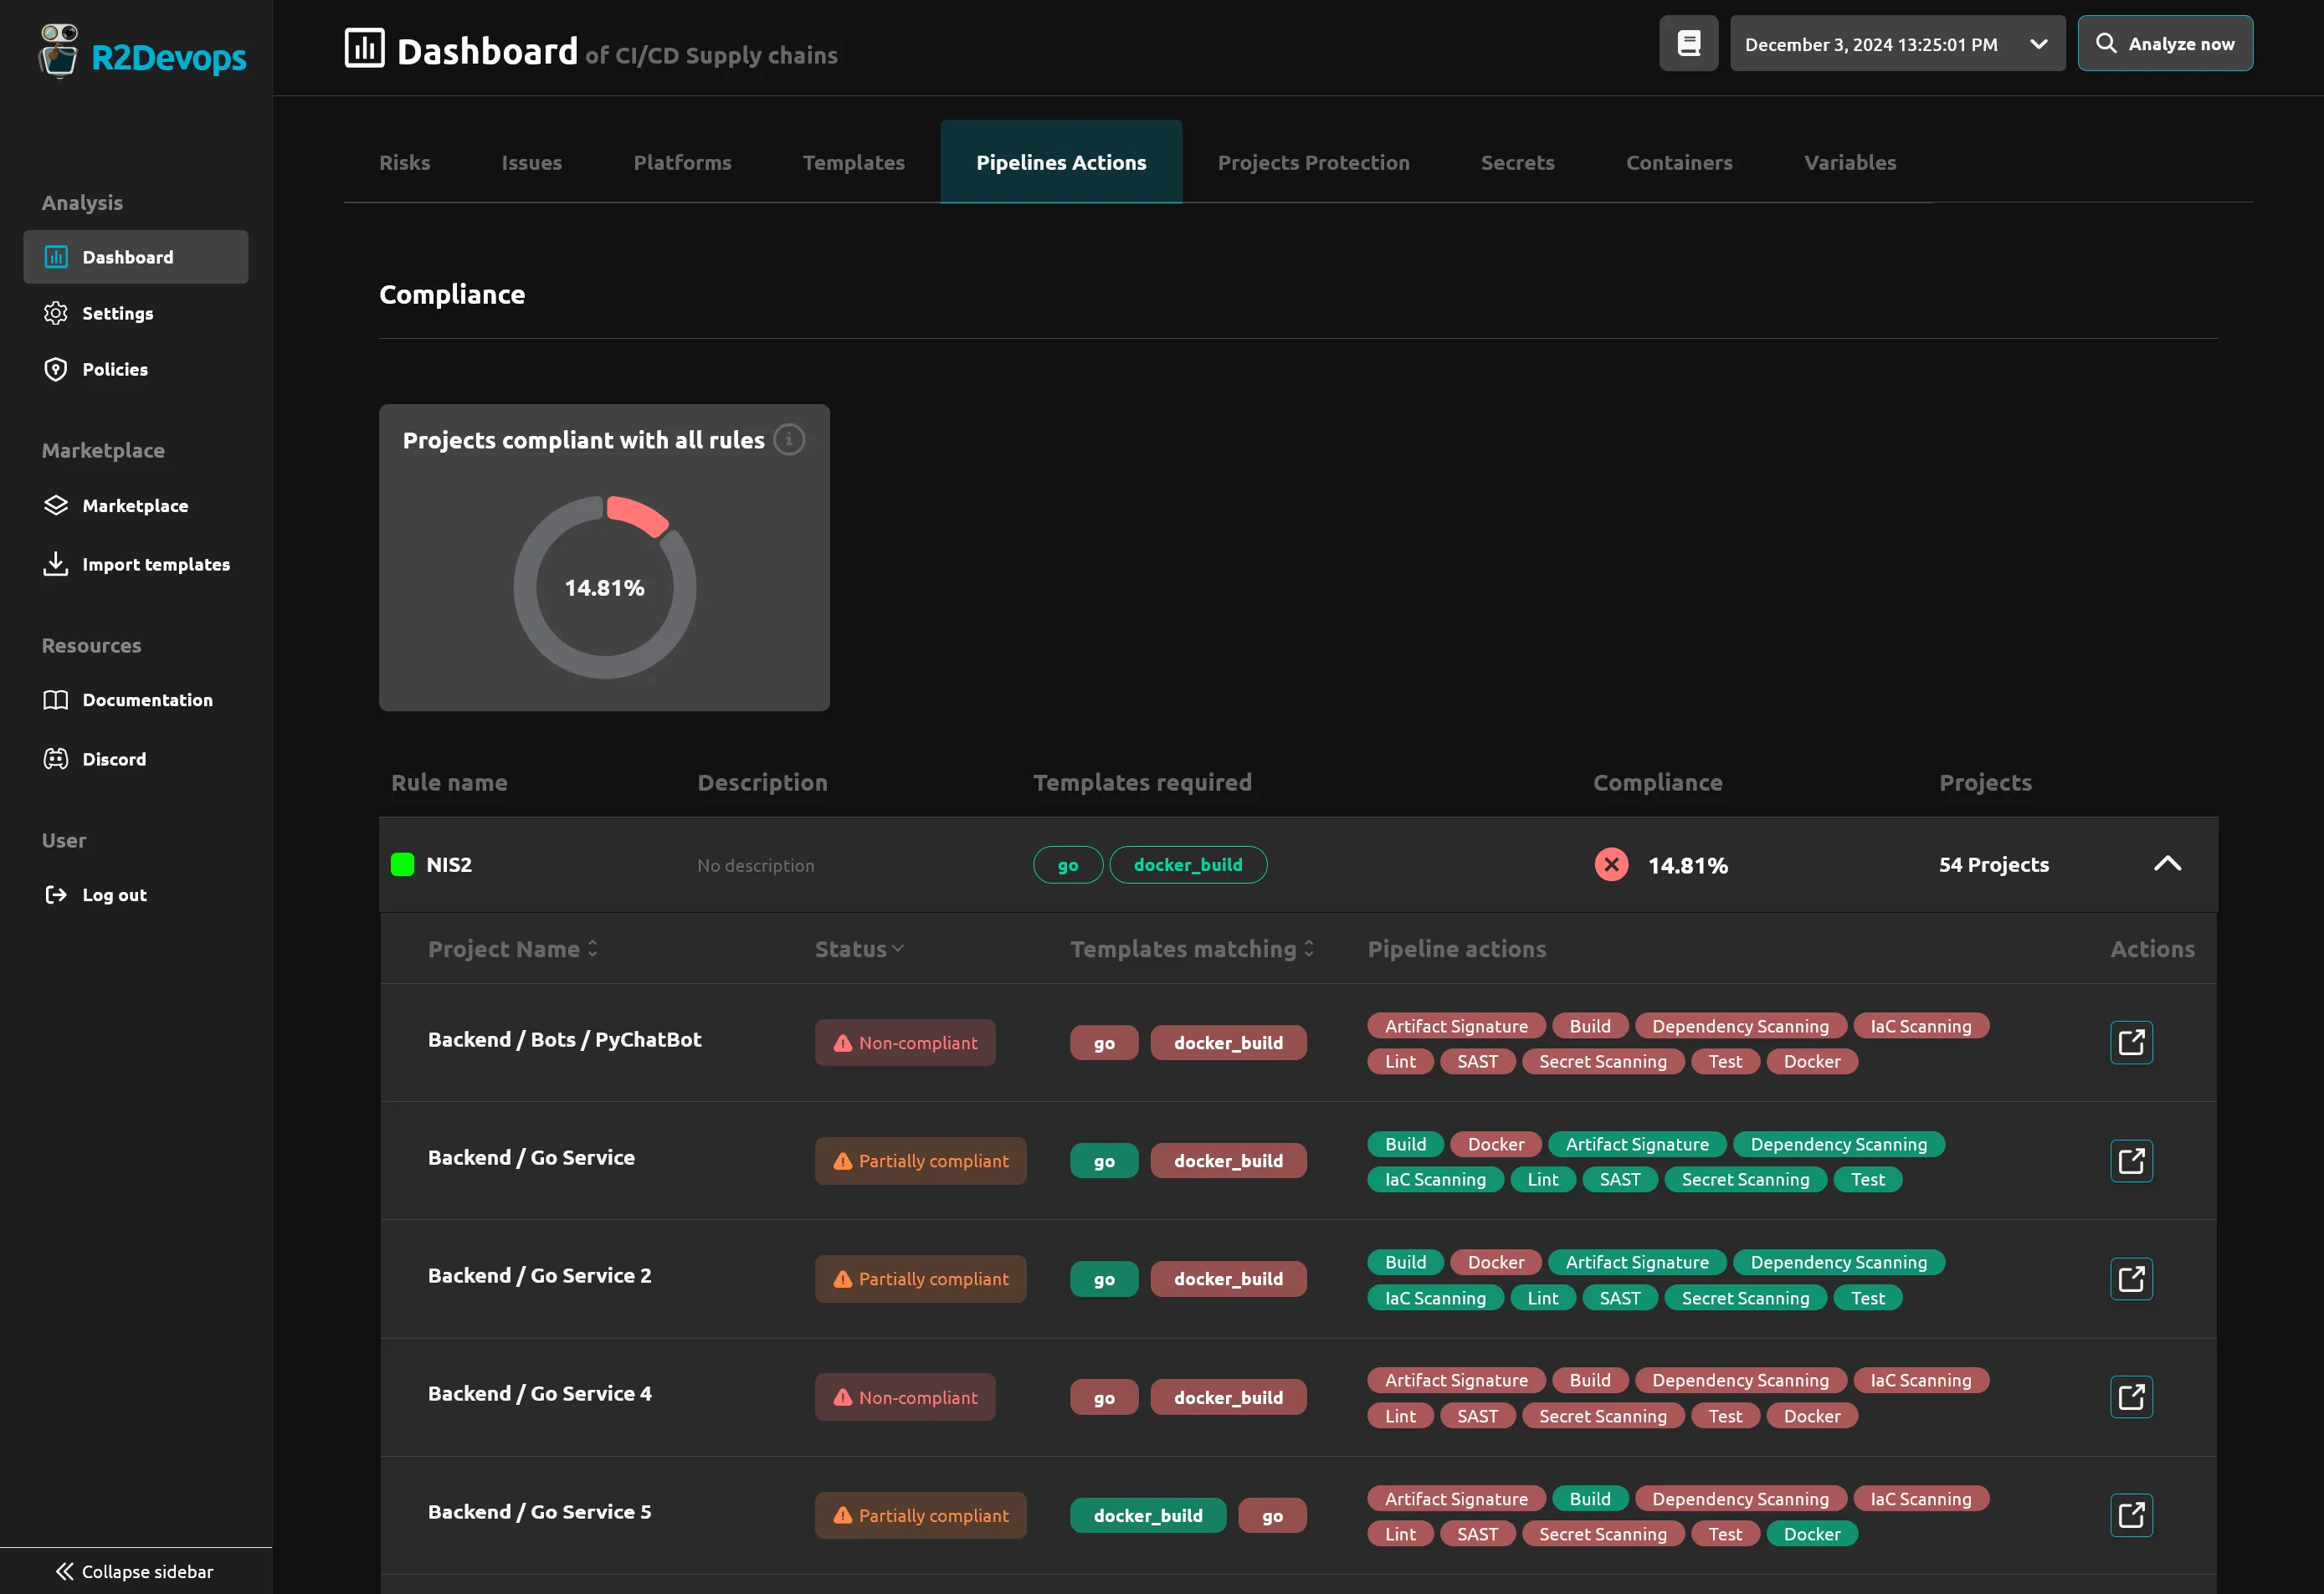Open Discord from the sidebar

[115, 758]
